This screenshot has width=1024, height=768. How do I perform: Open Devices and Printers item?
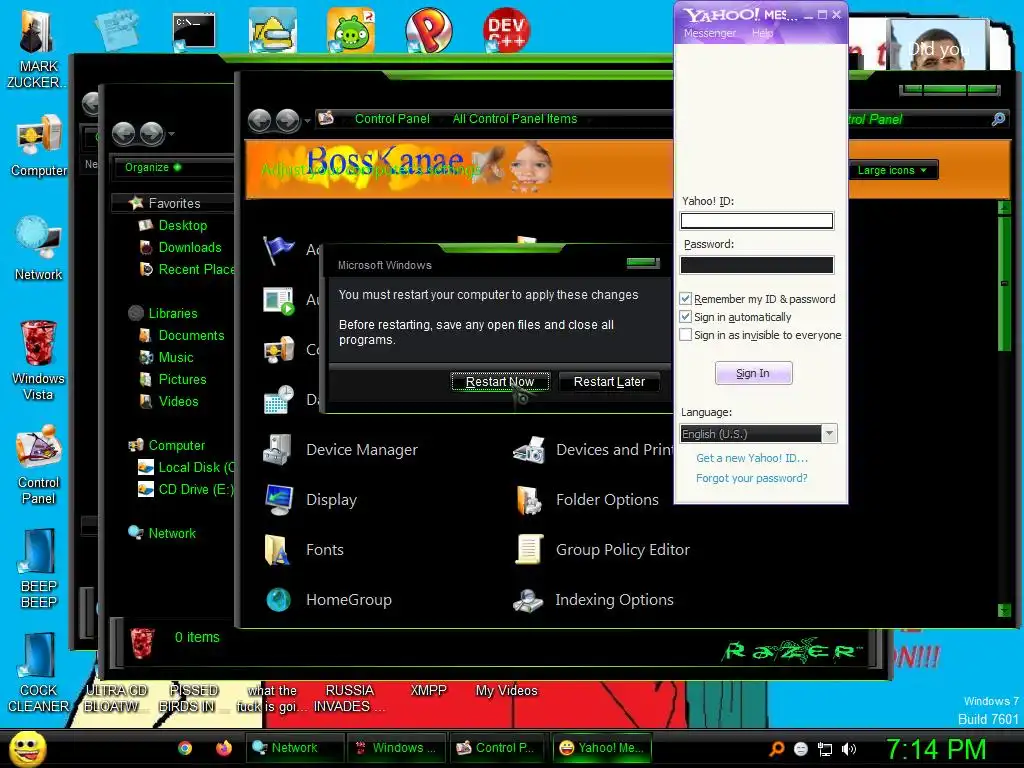click(x=593, y=450)
